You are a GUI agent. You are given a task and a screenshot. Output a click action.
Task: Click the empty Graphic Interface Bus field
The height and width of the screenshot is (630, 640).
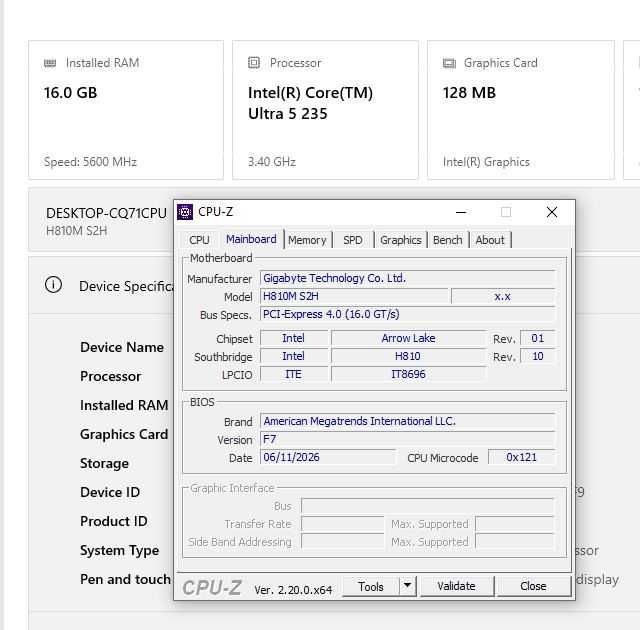427,506
